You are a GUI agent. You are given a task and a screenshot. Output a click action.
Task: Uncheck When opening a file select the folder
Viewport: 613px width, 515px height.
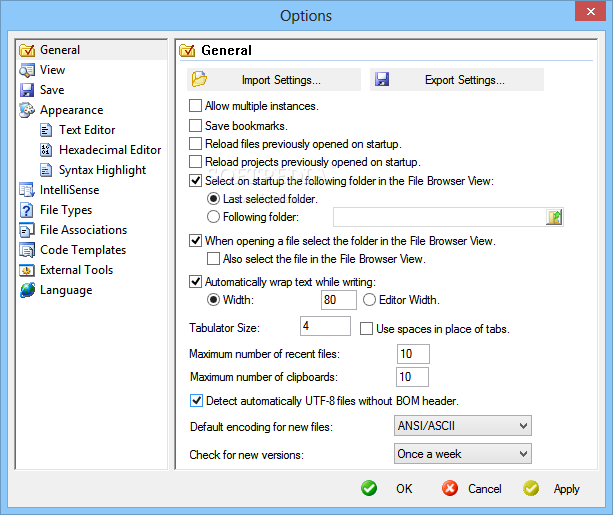click(195, 240)
